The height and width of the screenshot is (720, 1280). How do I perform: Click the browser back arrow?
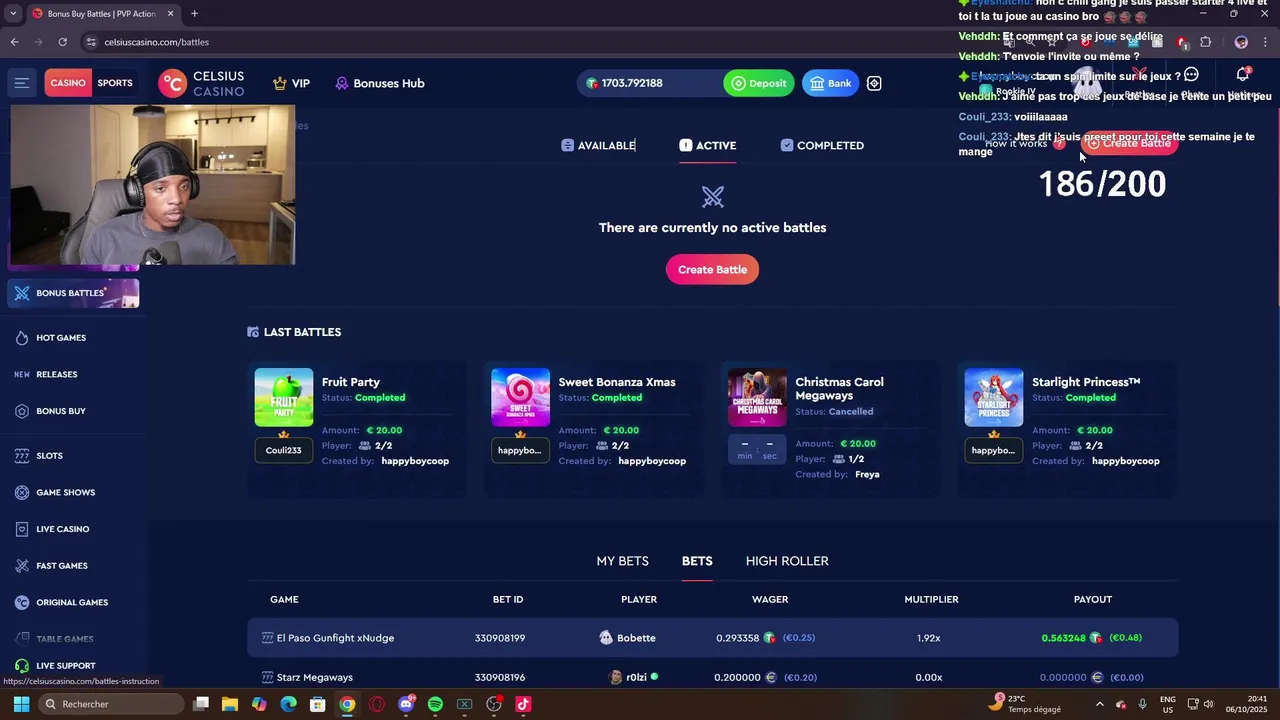[x=14, y=42]
